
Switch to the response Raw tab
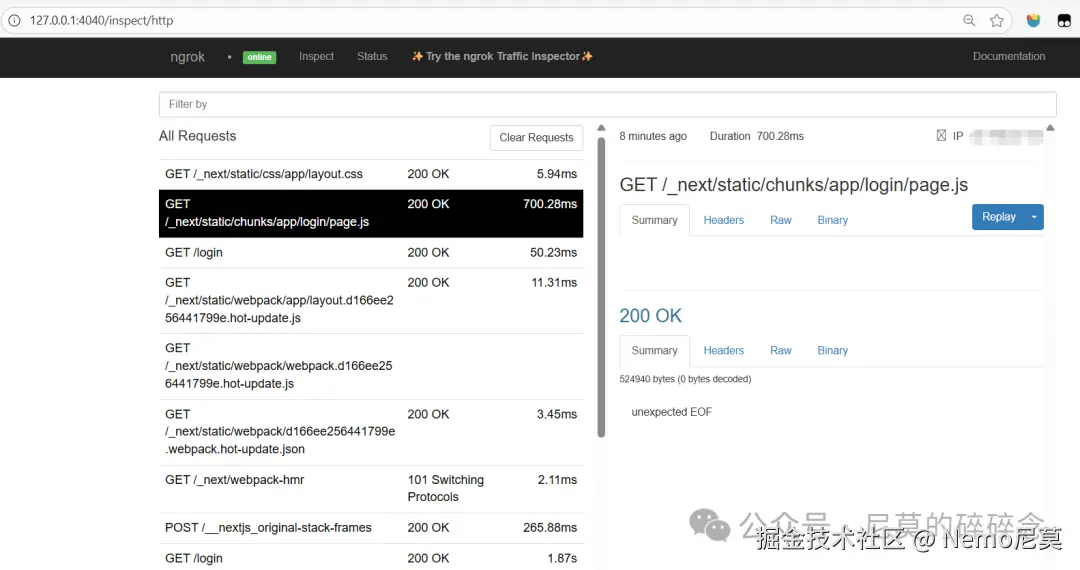pyautogui.click(x=780, y=350)
